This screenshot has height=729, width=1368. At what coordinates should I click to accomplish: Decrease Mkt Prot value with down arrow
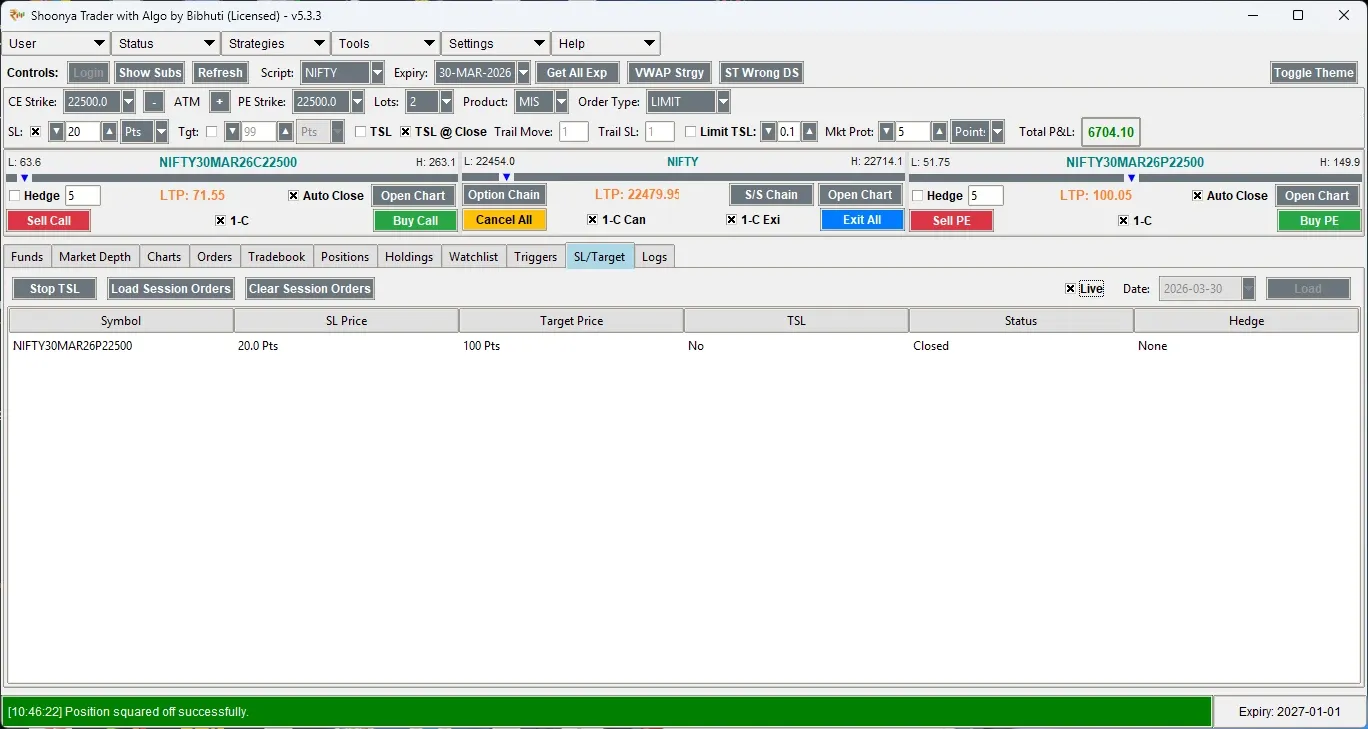[886, 132]
